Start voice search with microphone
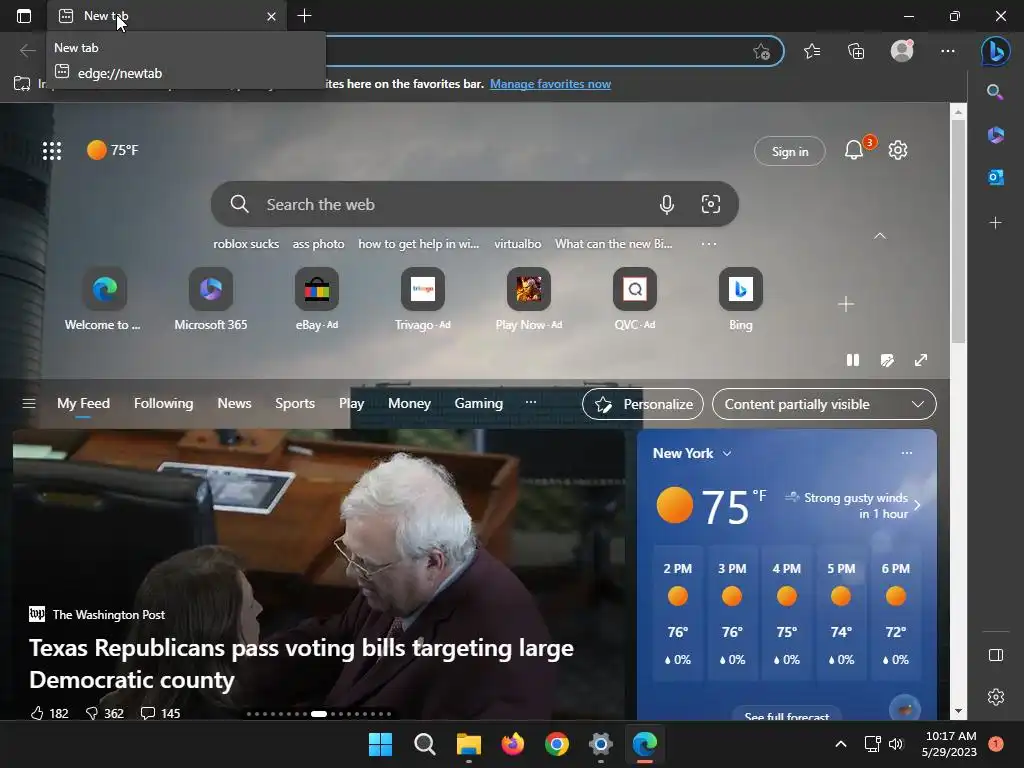 [x=666, y=204]
